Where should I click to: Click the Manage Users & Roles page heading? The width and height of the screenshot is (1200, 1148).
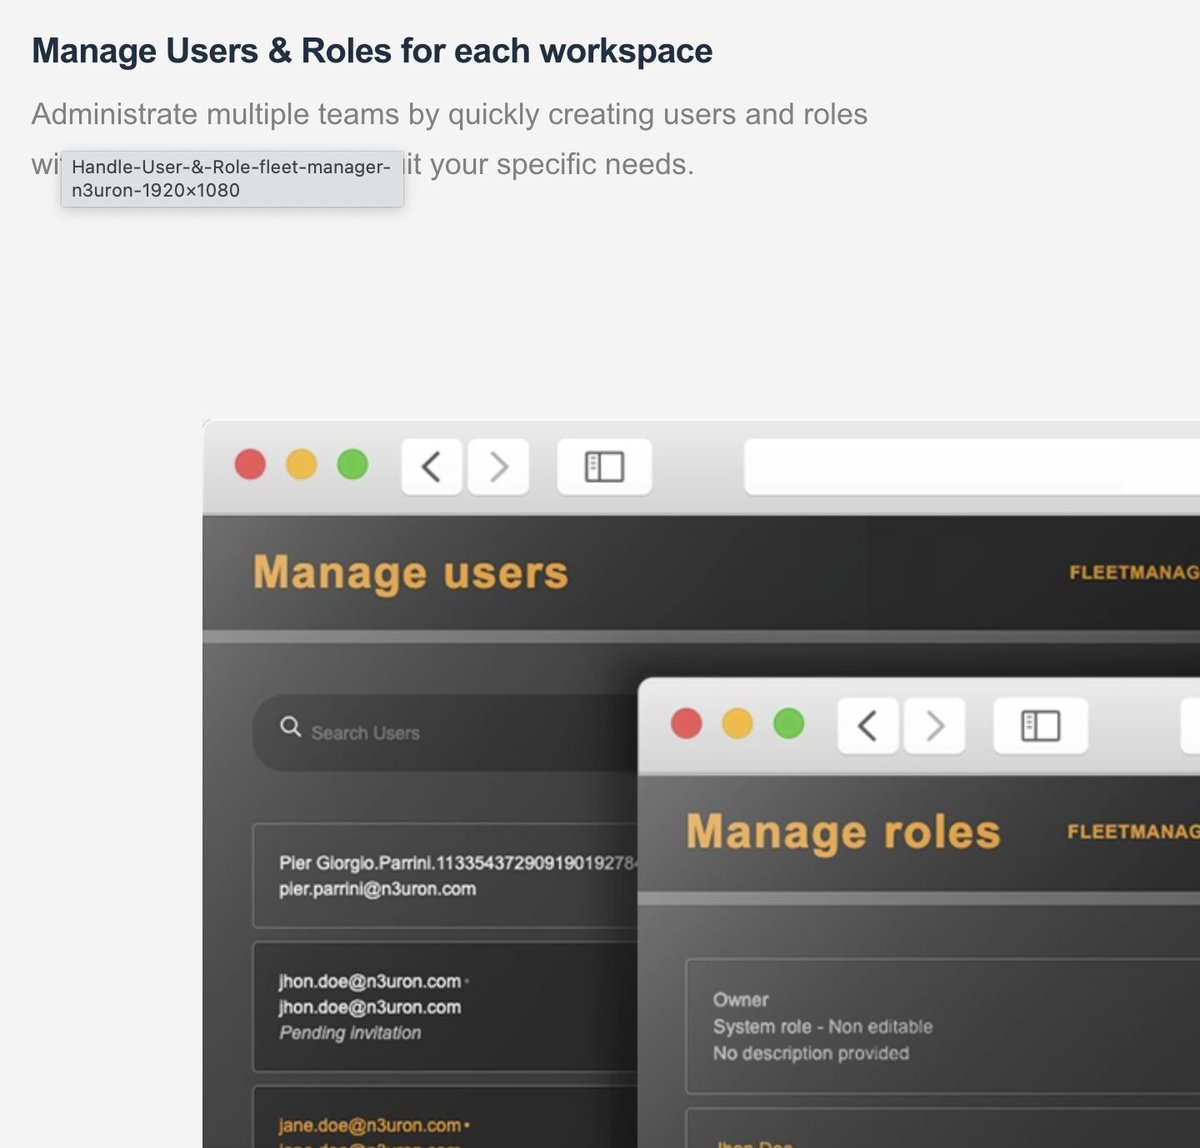point(372,51)
